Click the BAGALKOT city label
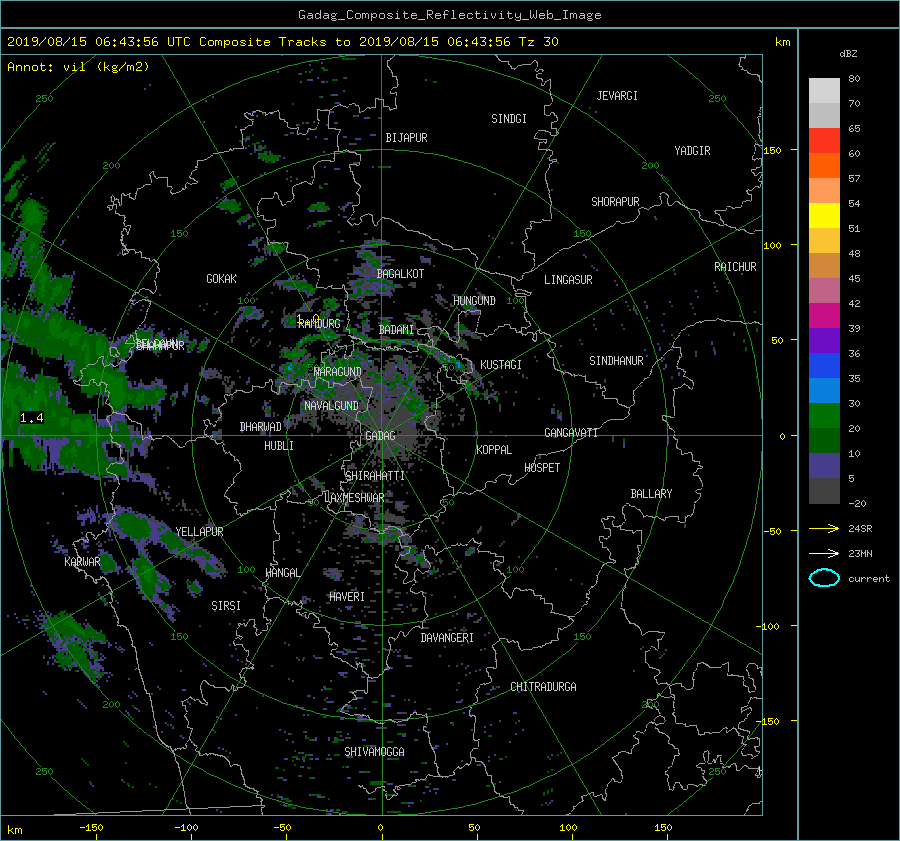Viewport: 900px width, 841px height. 400,274
